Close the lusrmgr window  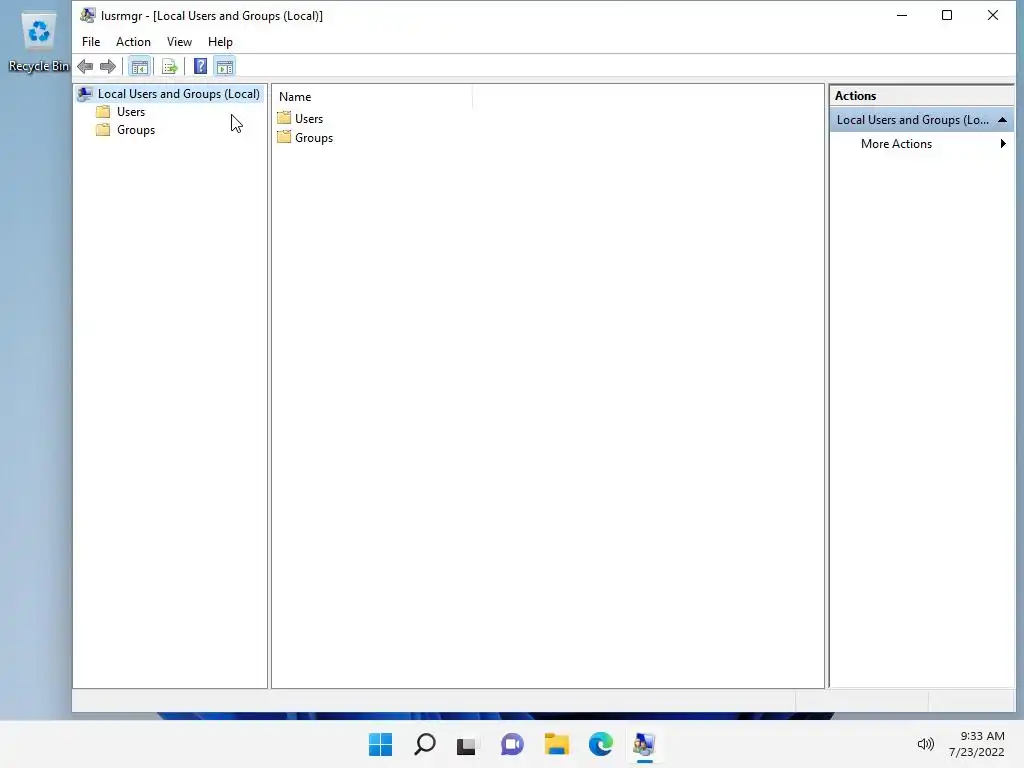pos(993,15)
